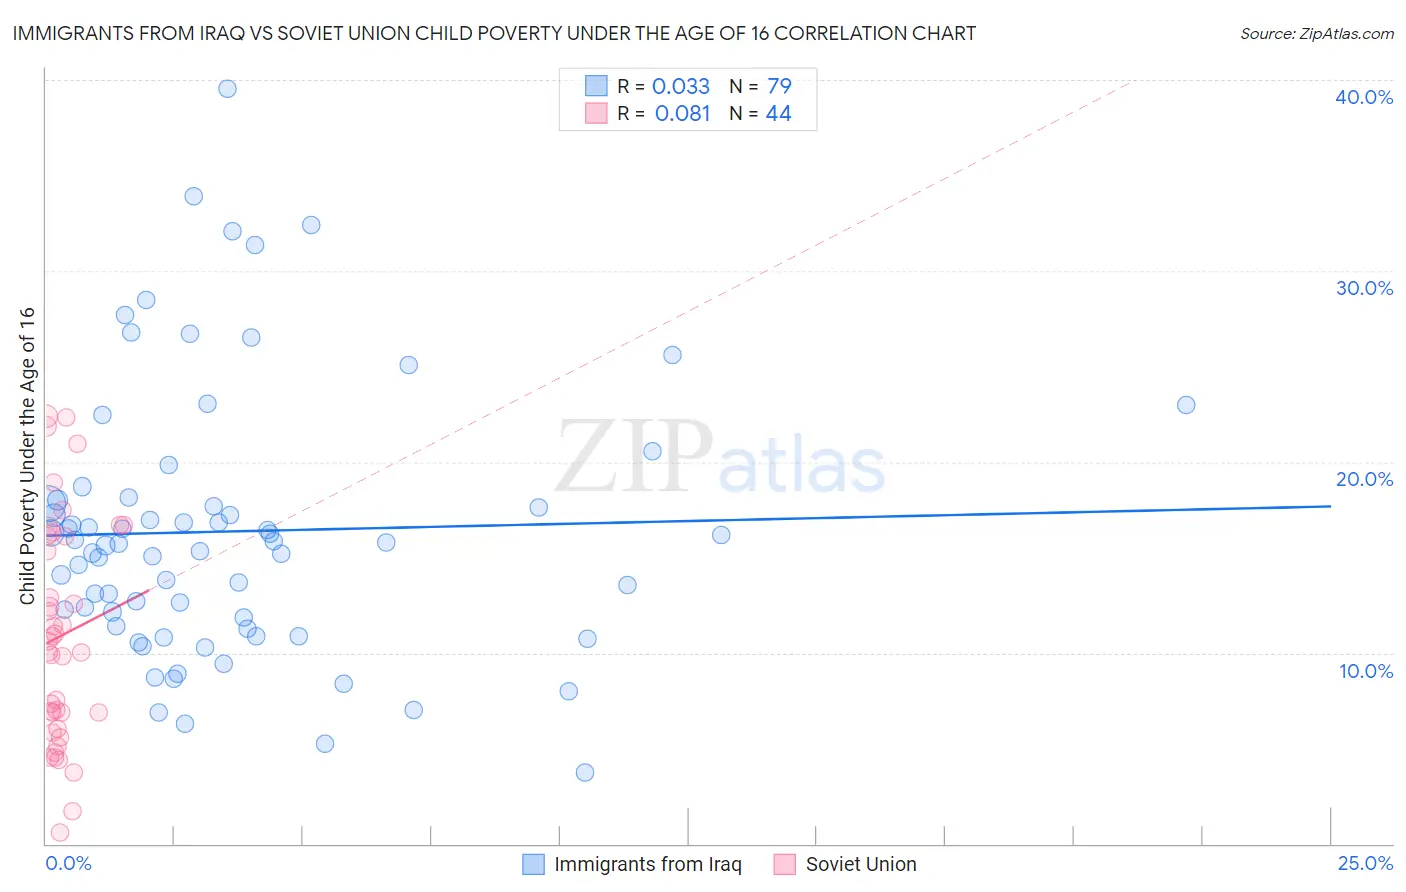Click the blue point lowest on chart near 4%

(585, 772)
